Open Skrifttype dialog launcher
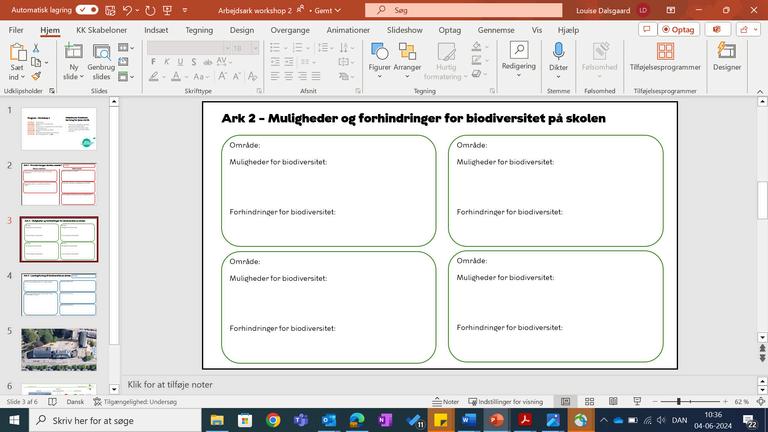The image size is (768, 432). point(259,91)
